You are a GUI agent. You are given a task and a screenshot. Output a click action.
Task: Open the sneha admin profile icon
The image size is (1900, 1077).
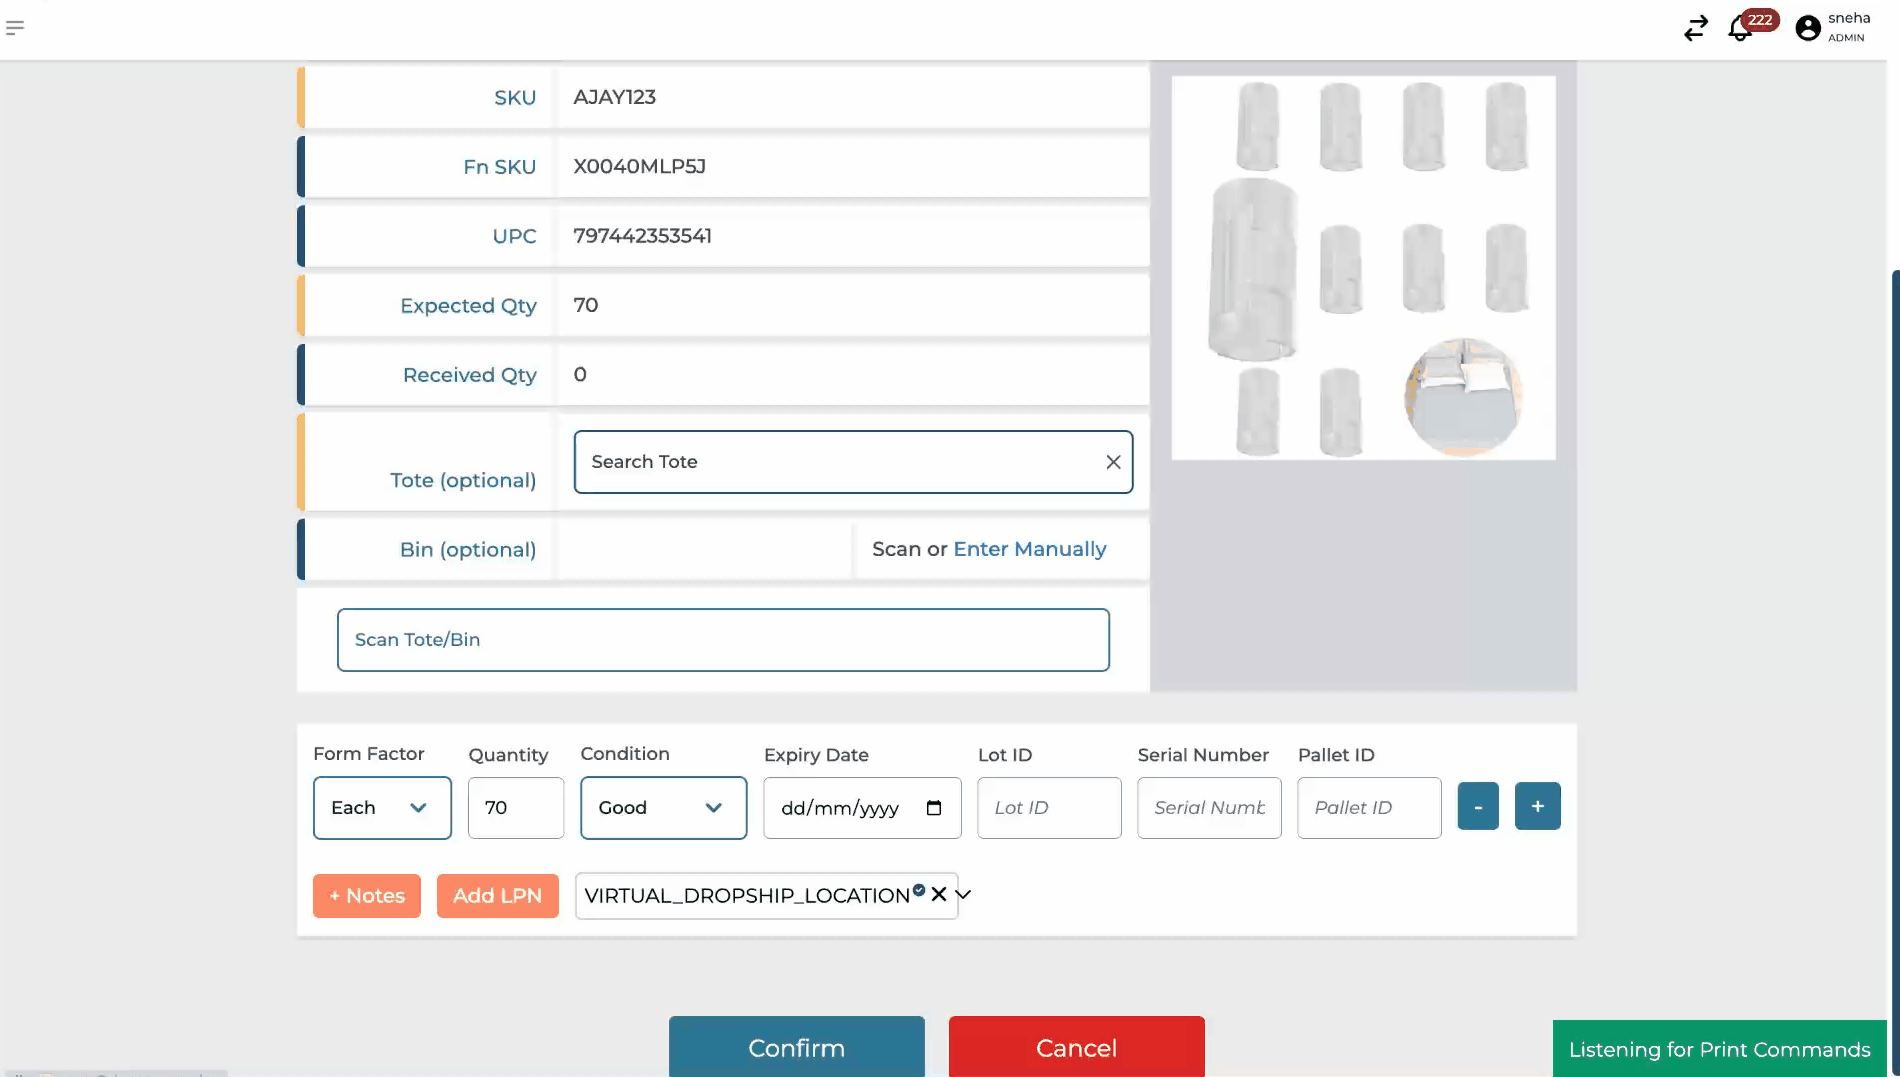(x=1808, y=28)
